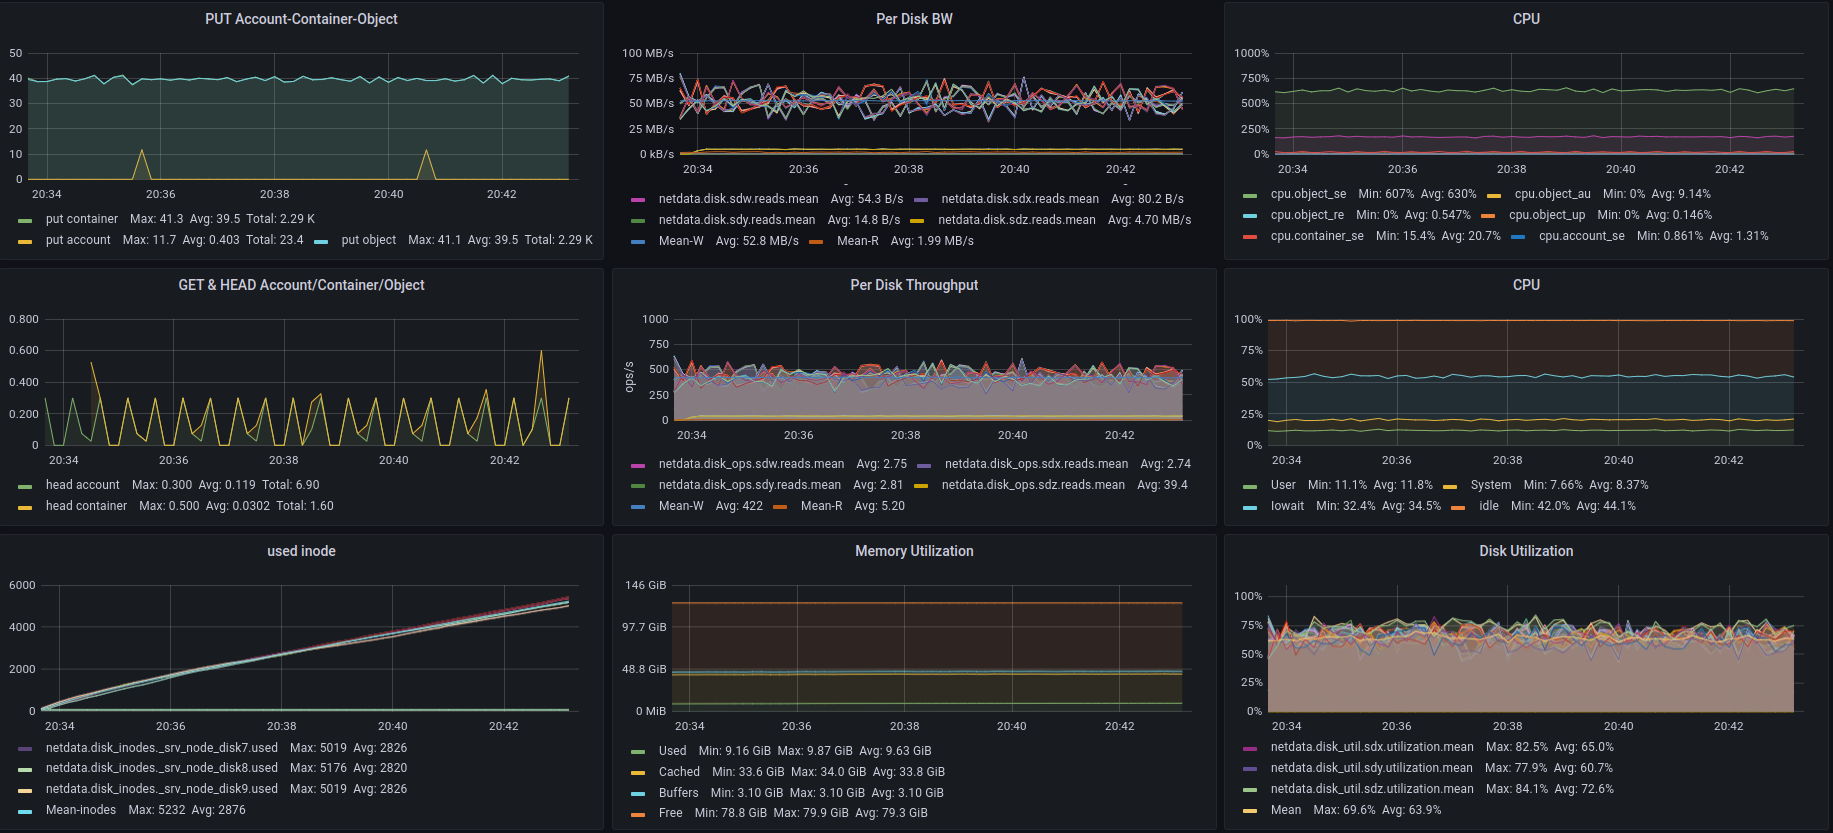1833x833 pixels.
Task: Click the orange idle legend color marker
Action: pyautogui.click(x=1458, y=507)
